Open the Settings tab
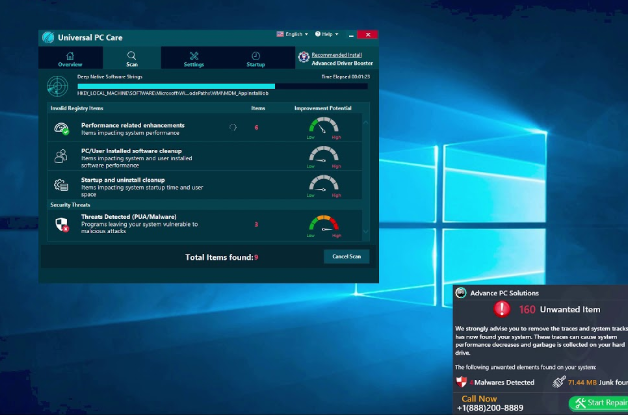 (x=194, y=58)
